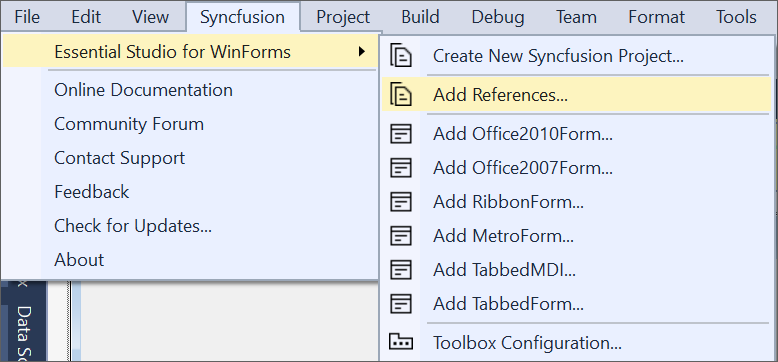Viewport: 778px width, 362px height.
Task: Open the Syncfusion menu
Action: 243,17
